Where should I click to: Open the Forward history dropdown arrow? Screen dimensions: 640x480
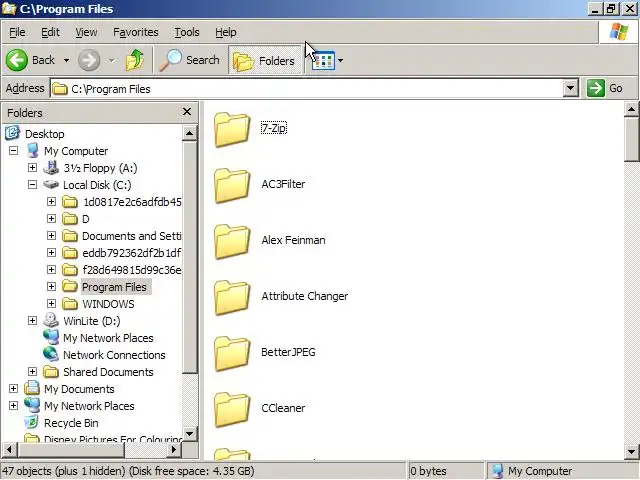click(x=111, y=60)
